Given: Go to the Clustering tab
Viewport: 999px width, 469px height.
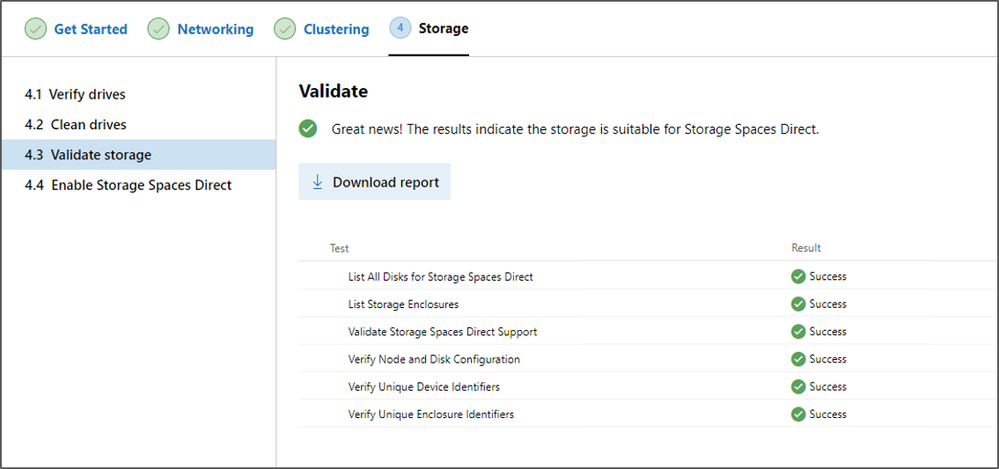Looking at the screenshot, I should click(336, 29).
